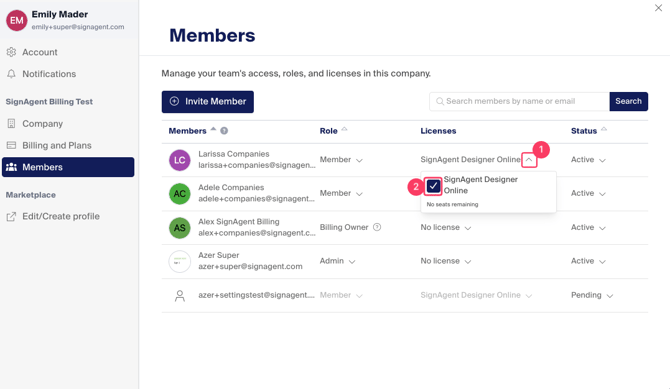
Task: Select Members in the sidebar
Action: [68, 167]
